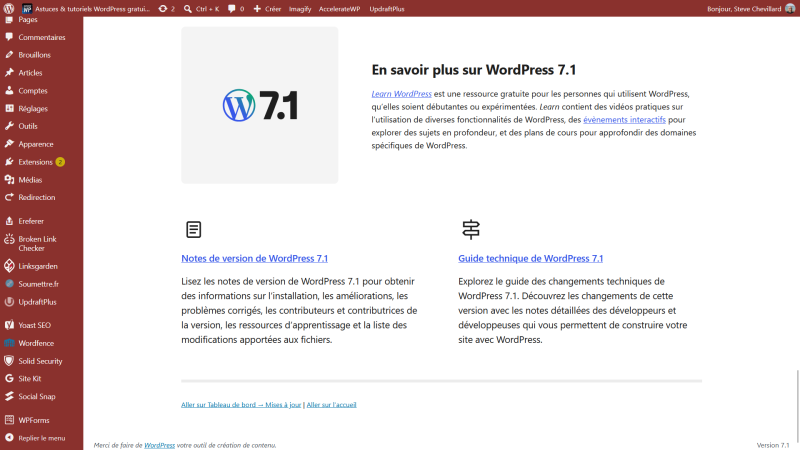The image size is (800, 450).
Task: Open the AccelerateWP admin bar menu
Action: point(339,9)
